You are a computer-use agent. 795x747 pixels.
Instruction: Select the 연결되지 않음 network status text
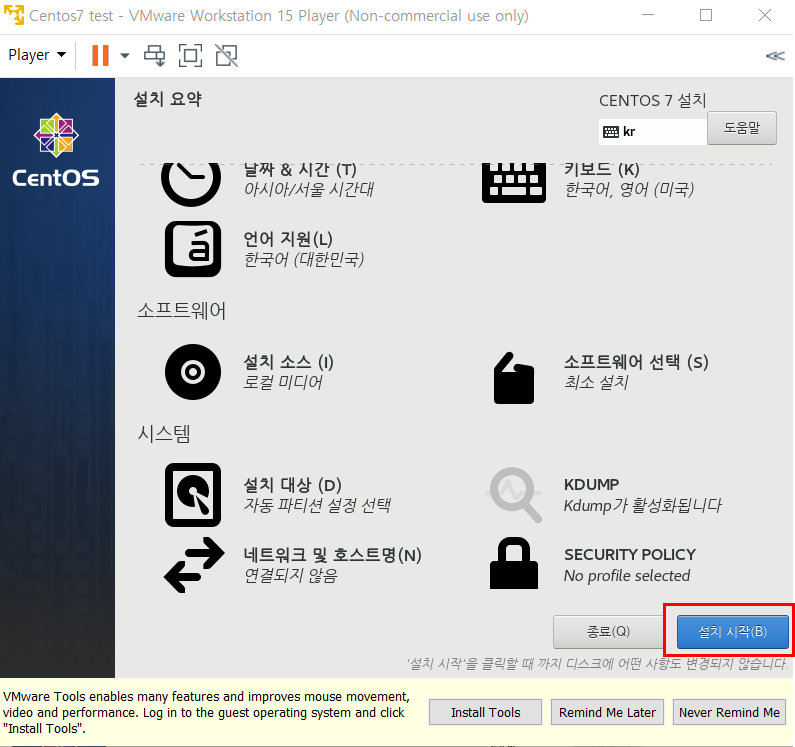(291, 576)
